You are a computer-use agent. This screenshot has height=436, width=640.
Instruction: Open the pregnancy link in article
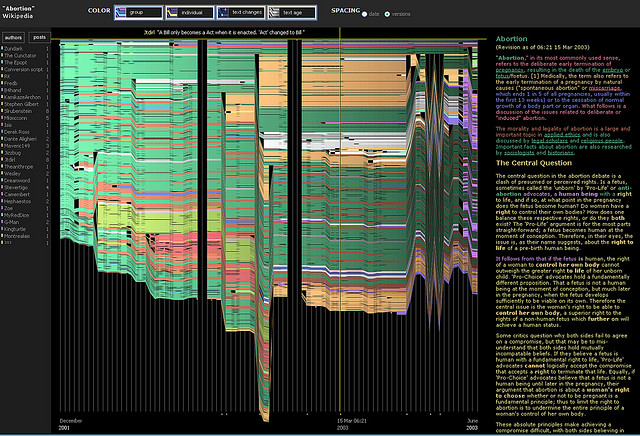point(509,70)
